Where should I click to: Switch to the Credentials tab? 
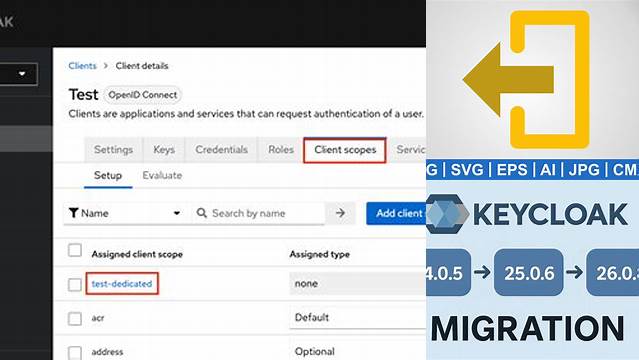222,150
